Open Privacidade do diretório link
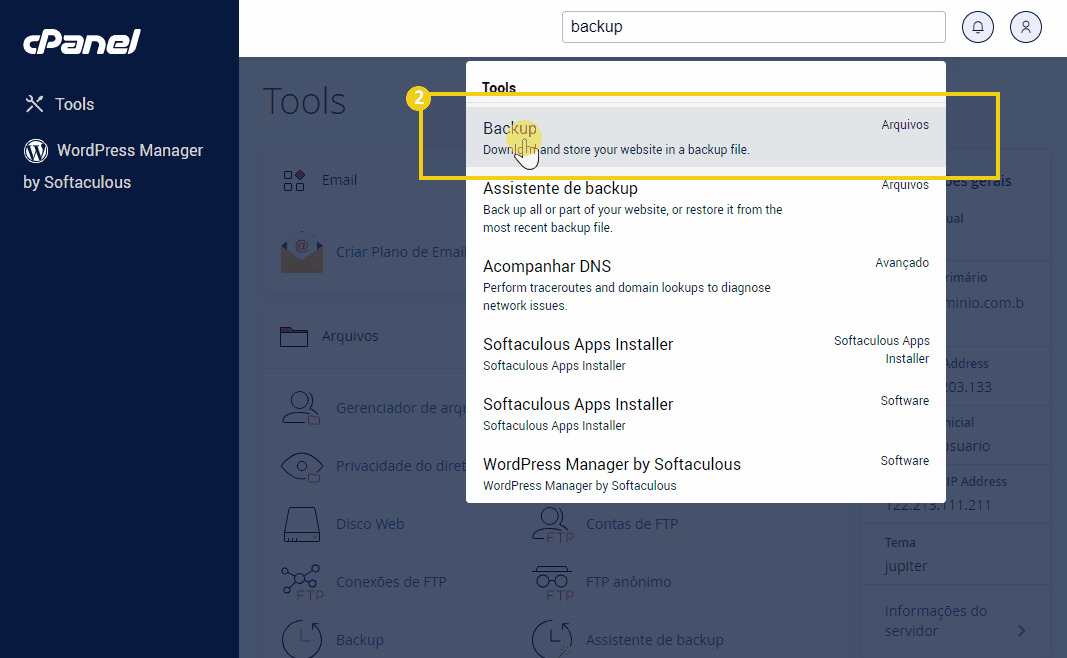Viewport: 1067px width, 658px height. tap(401, 466)
